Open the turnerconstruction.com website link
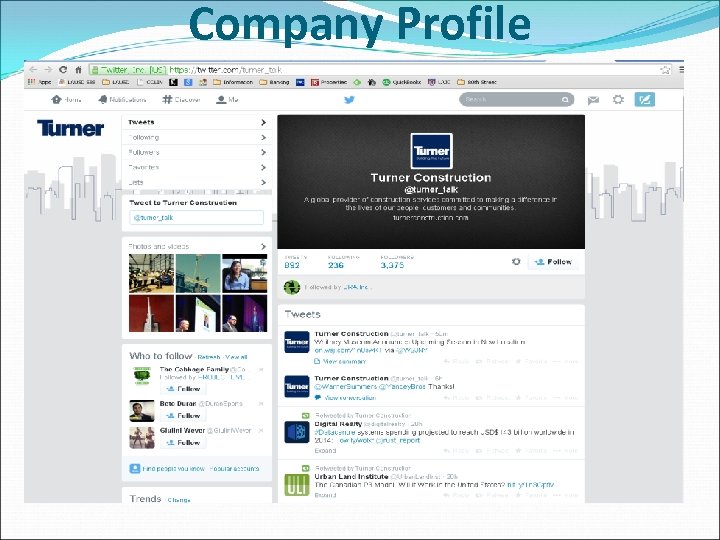The height and width of the screenshot is (540, 720). pyautogui.click(x=431, y=218)
